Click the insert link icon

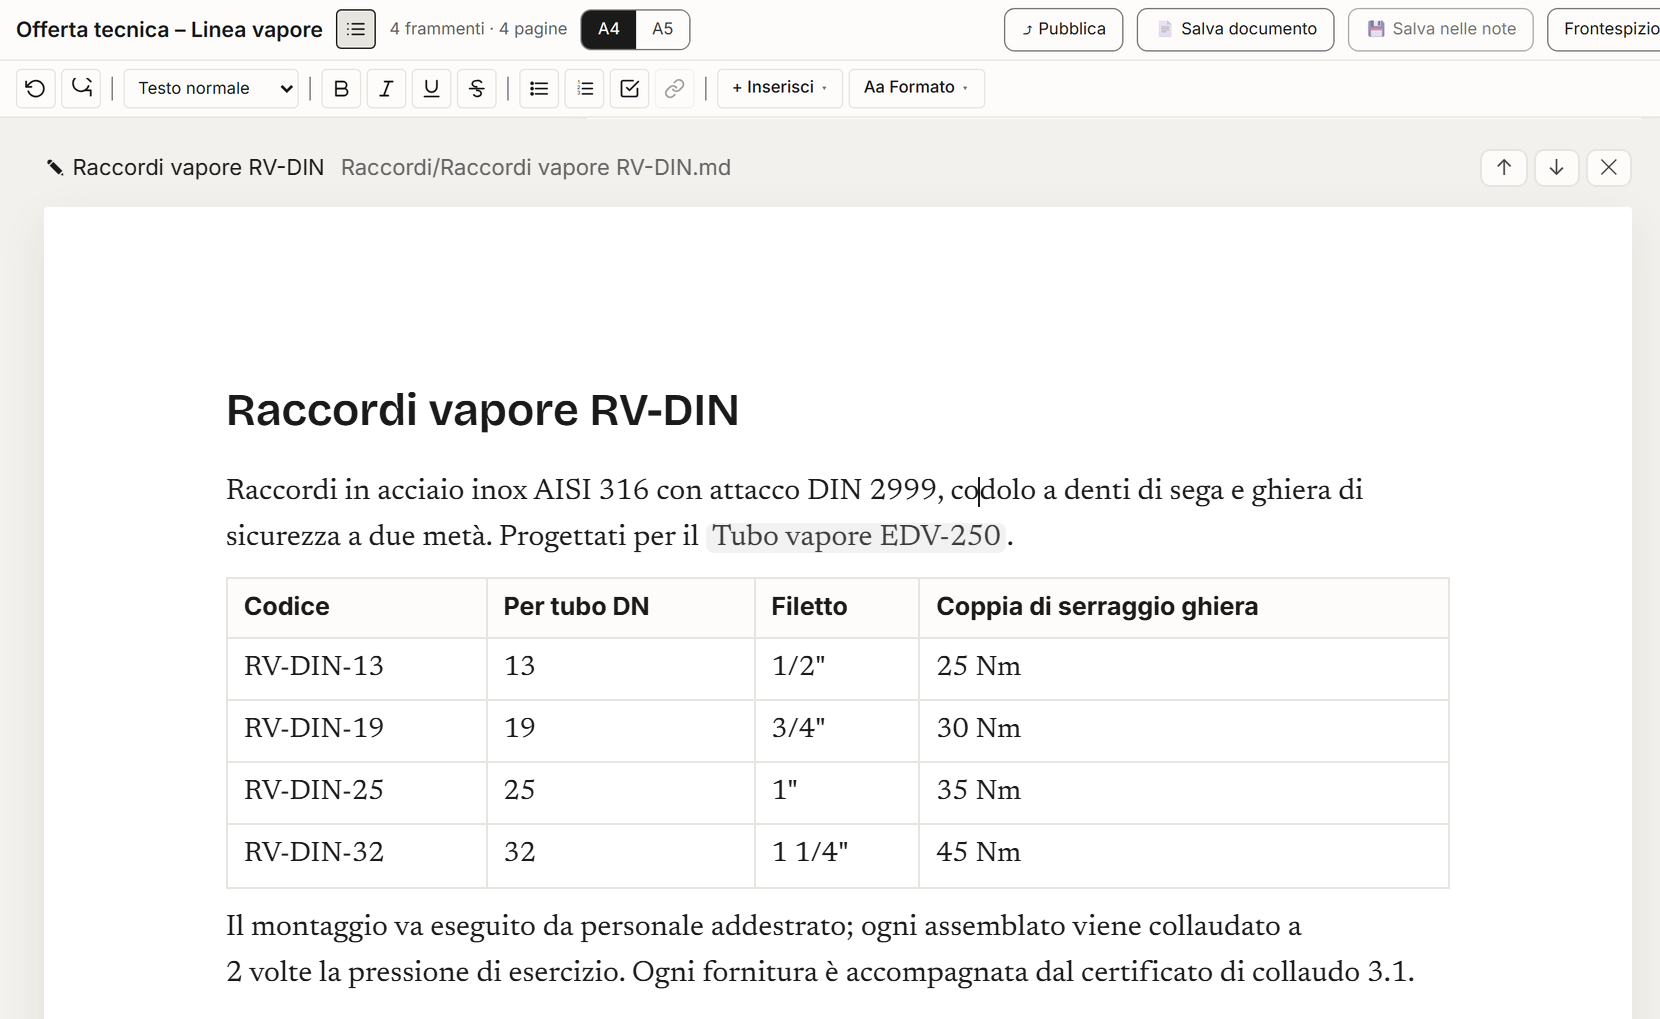[x=675, y=88]
